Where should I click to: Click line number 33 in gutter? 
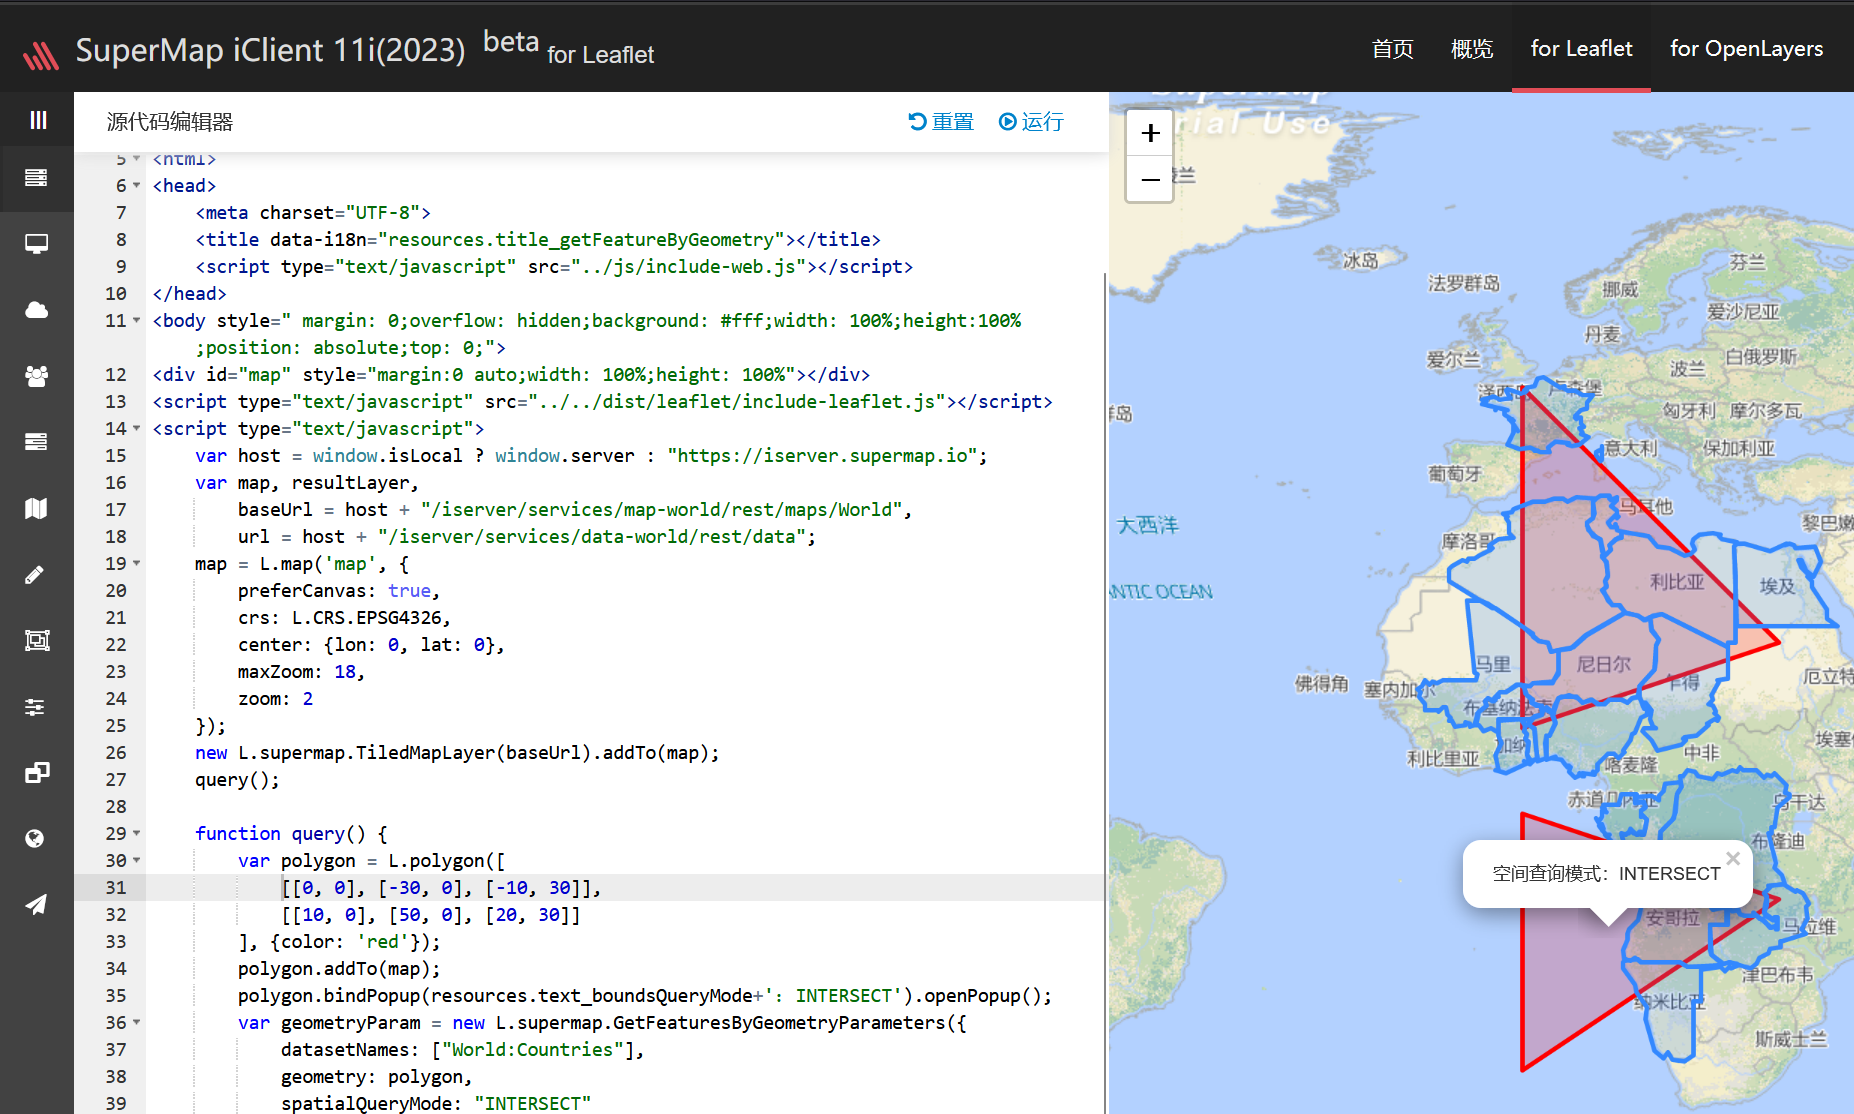coord(116,942)
